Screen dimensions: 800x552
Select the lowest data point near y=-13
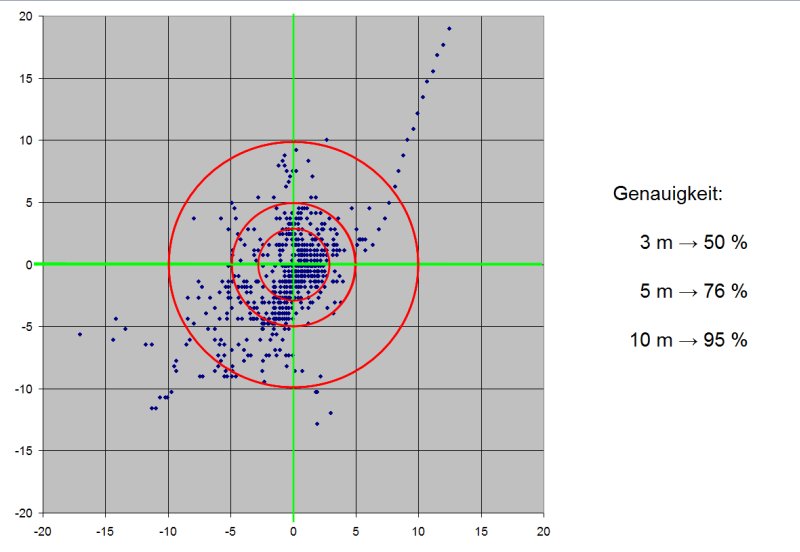pyautogui.click(x=317, y=423)
